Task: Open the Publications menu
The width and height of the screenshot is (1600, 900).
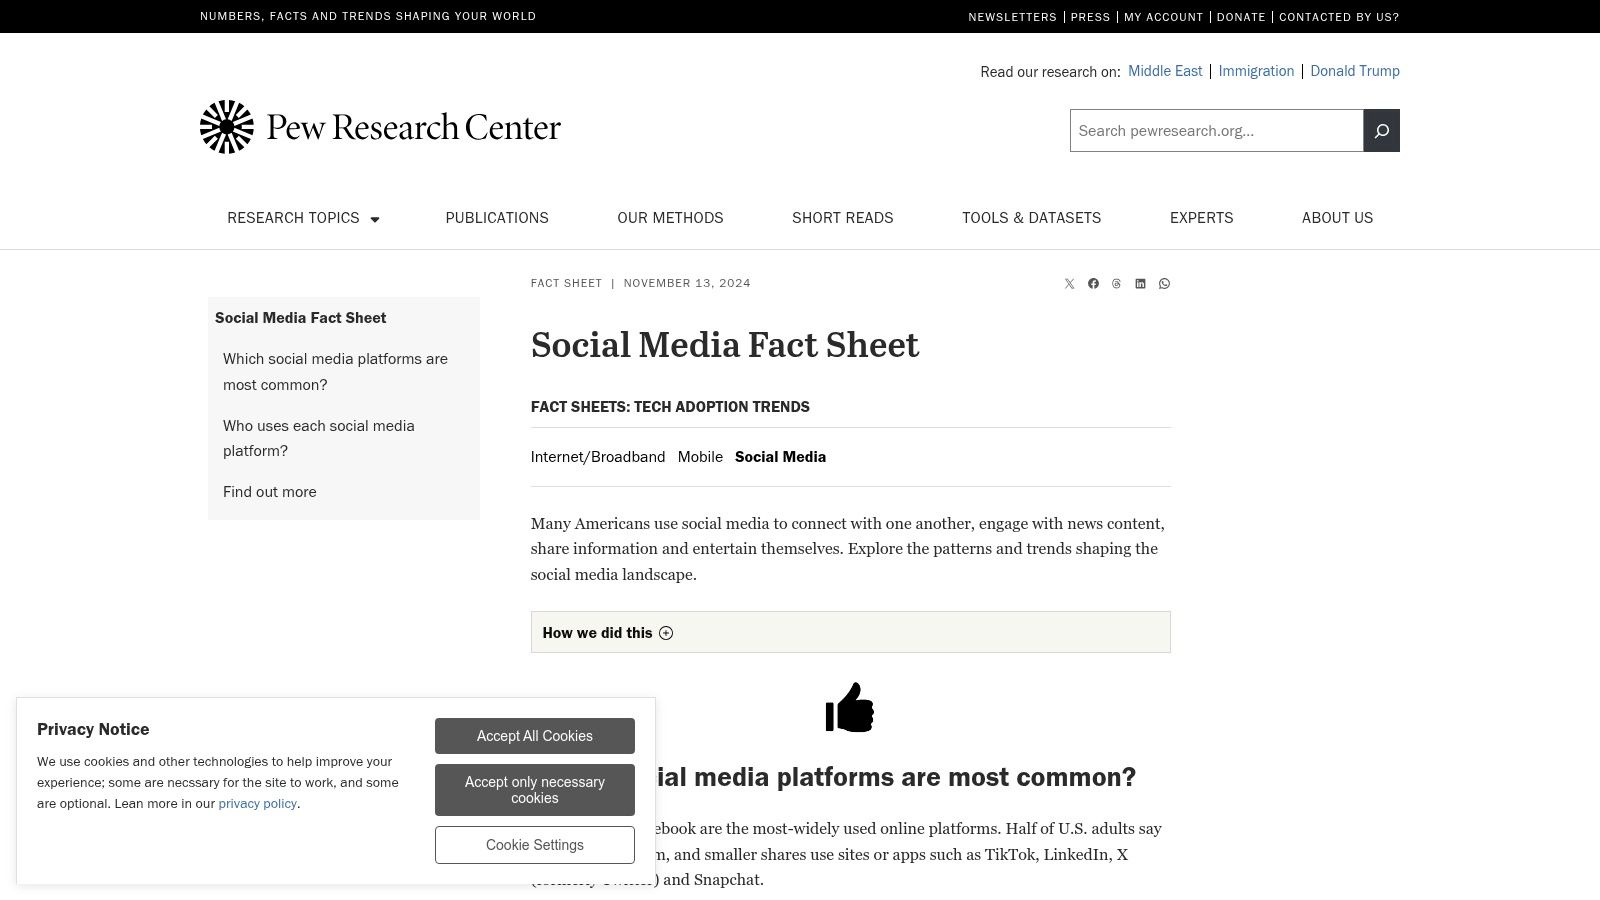Action: (x=497, y=218)
